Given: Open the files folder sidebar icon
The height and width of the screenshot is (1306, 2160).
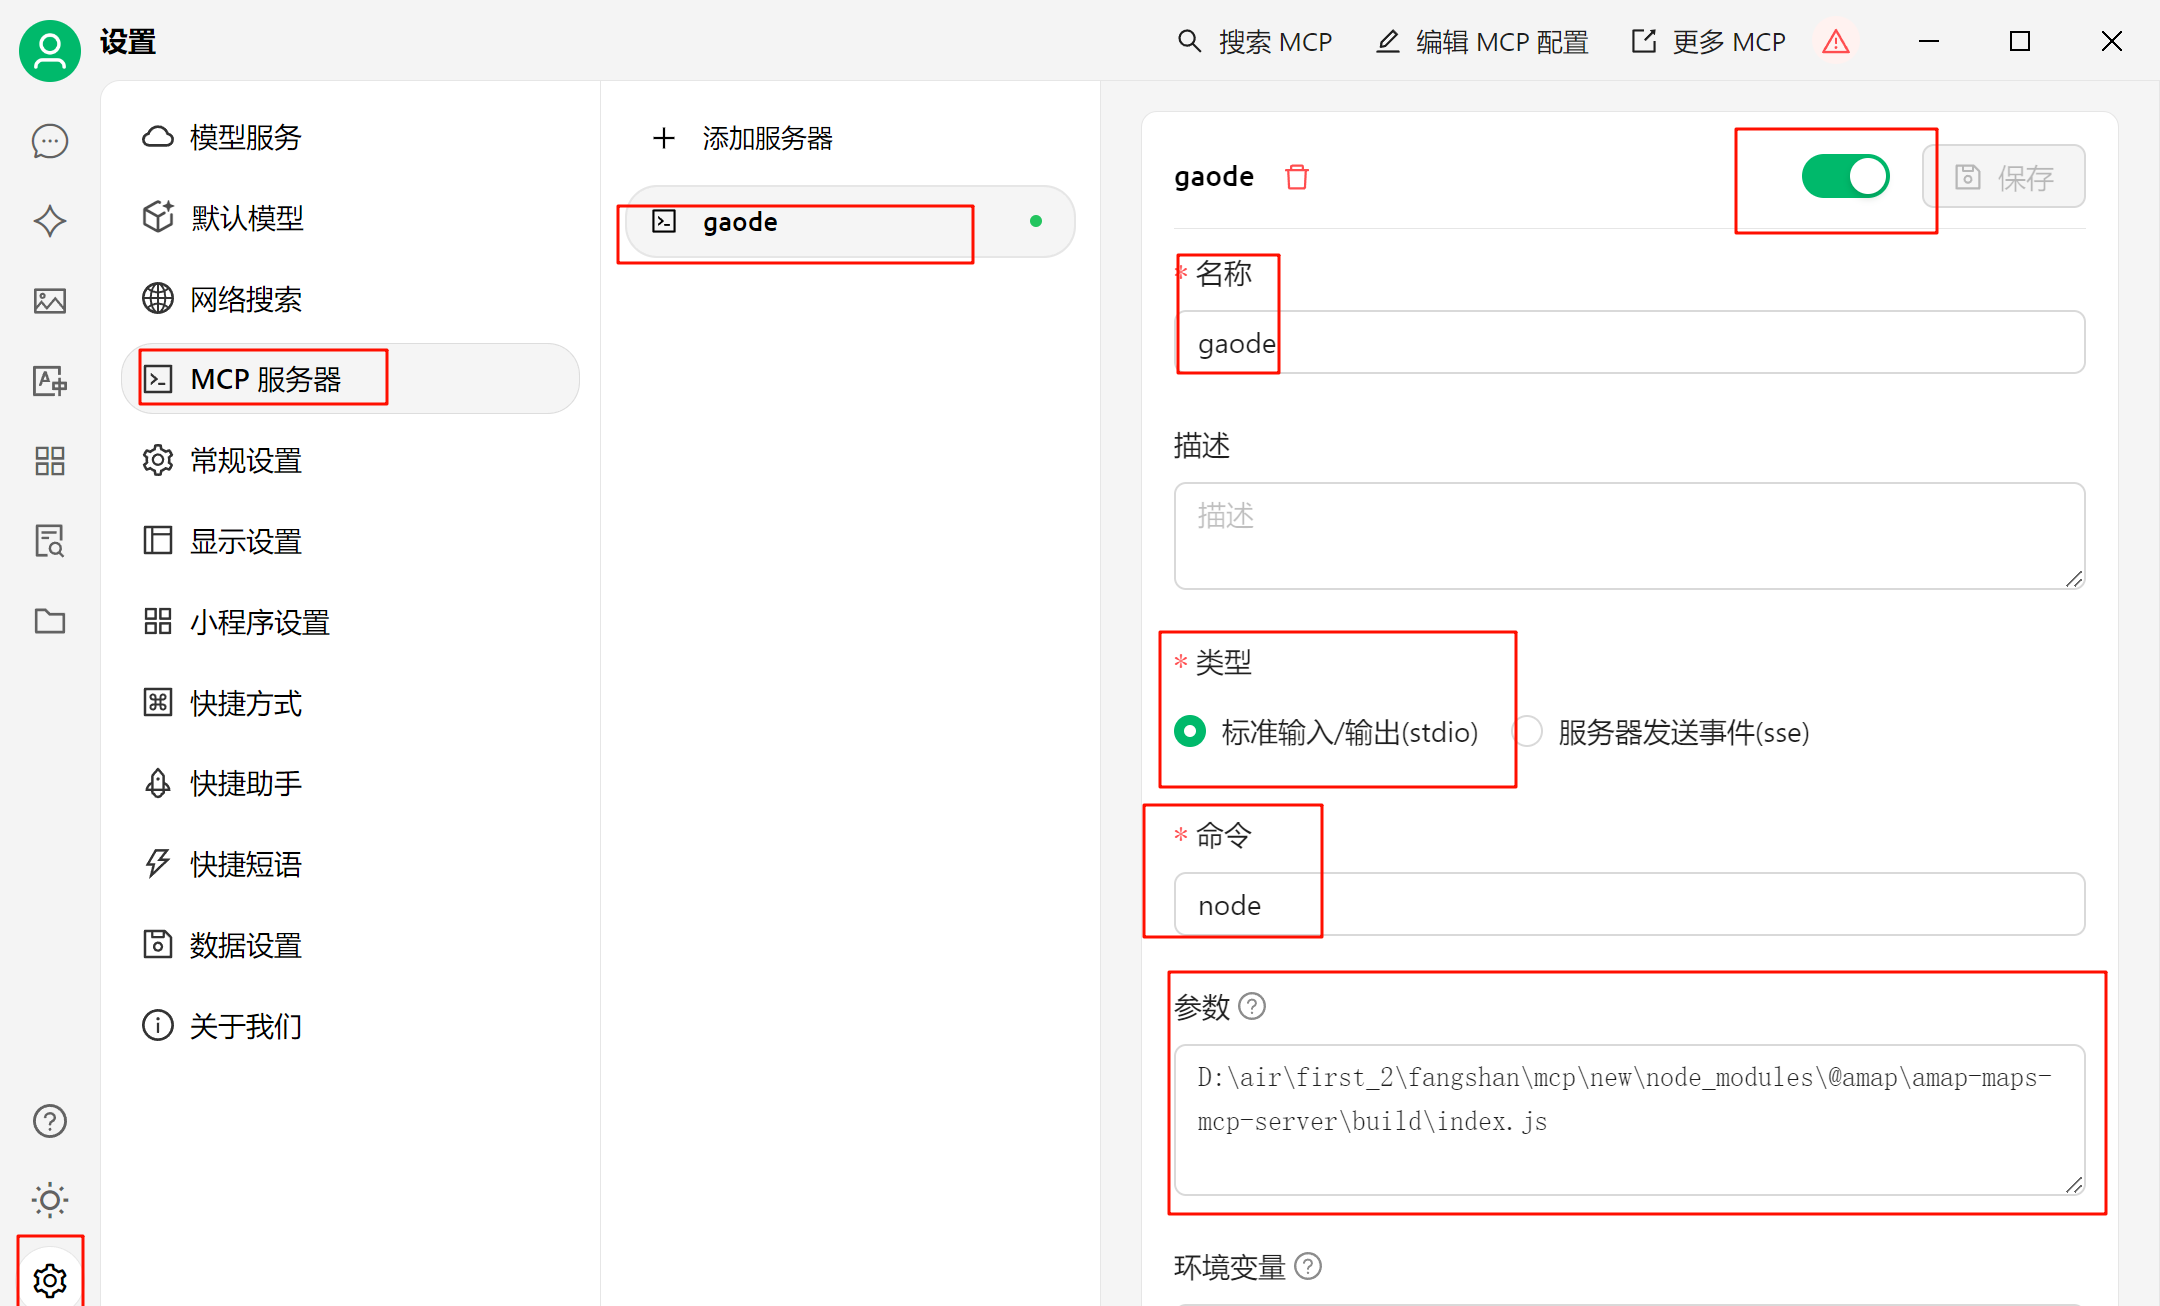Looking at the screenshot, I should [x=50, y=621].
